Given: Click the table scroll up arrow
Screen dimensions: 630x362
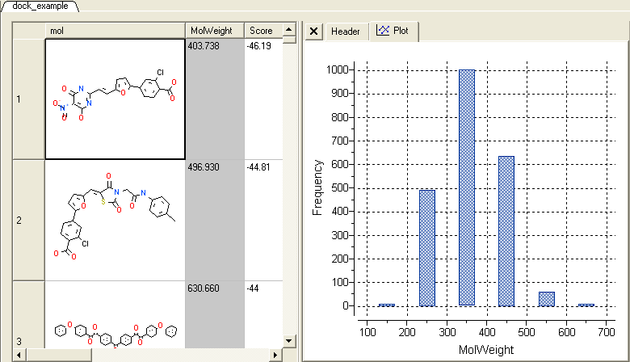Looking at the screenshot, I should point(289,29).
